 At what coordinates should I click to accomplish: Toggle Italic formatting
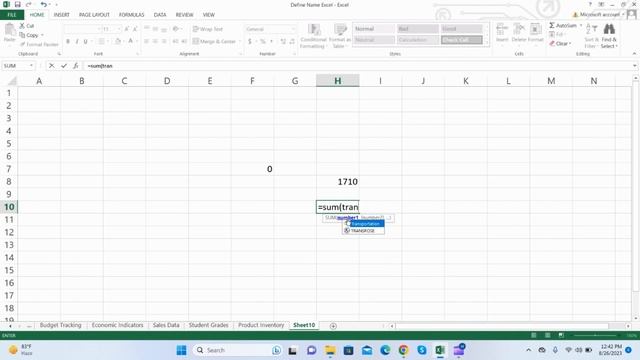click(77, 41)
